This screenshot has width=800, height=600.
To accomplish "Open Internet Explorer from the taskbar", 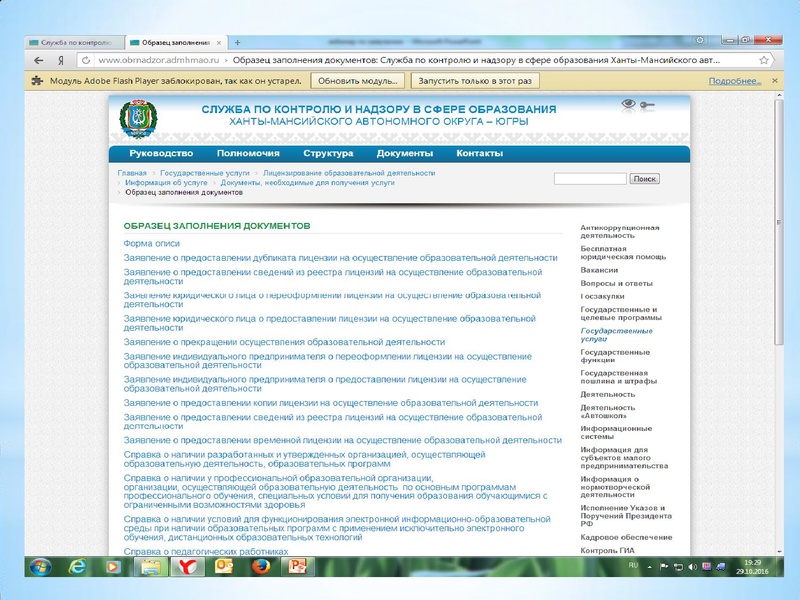I will tap(78, 566).
